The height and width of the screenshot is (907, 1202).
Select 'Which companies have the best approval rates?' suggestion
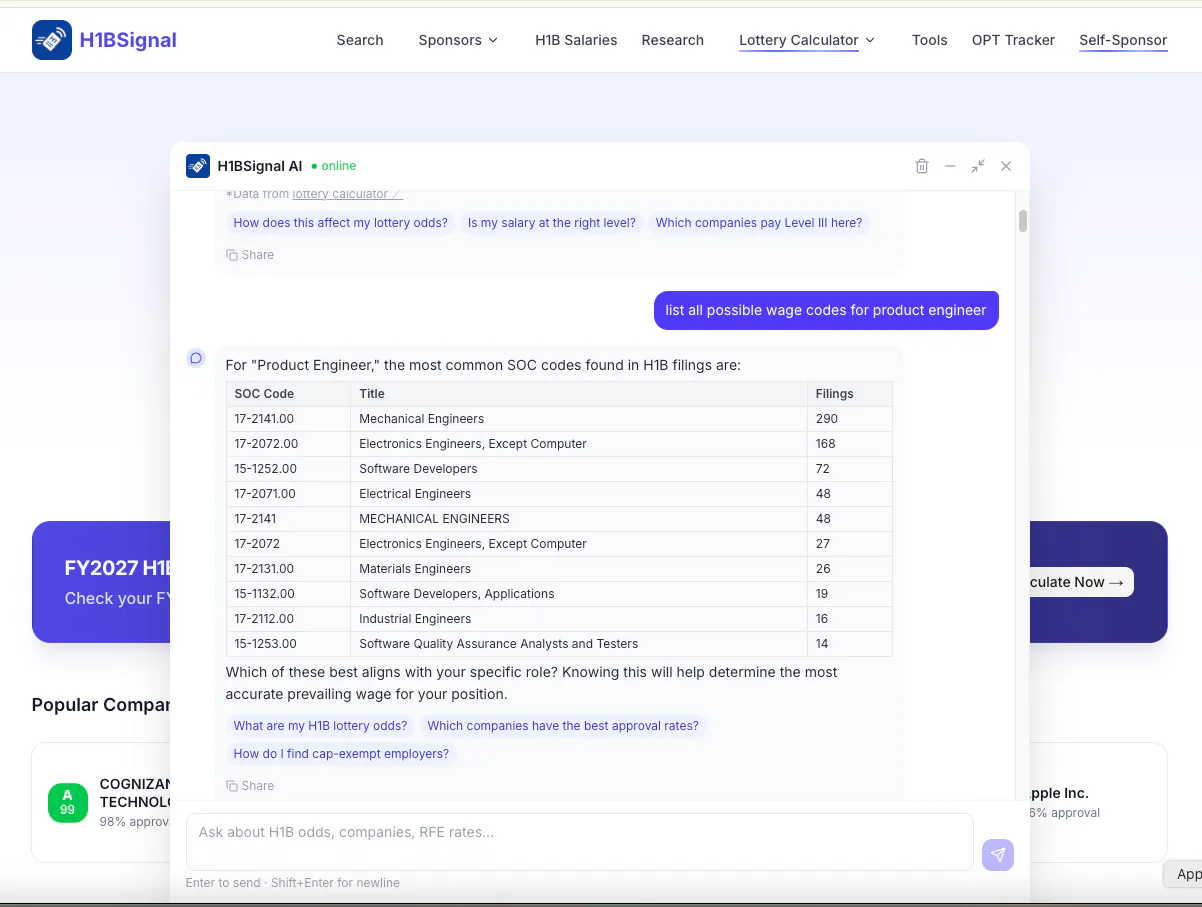pos(563,726)
